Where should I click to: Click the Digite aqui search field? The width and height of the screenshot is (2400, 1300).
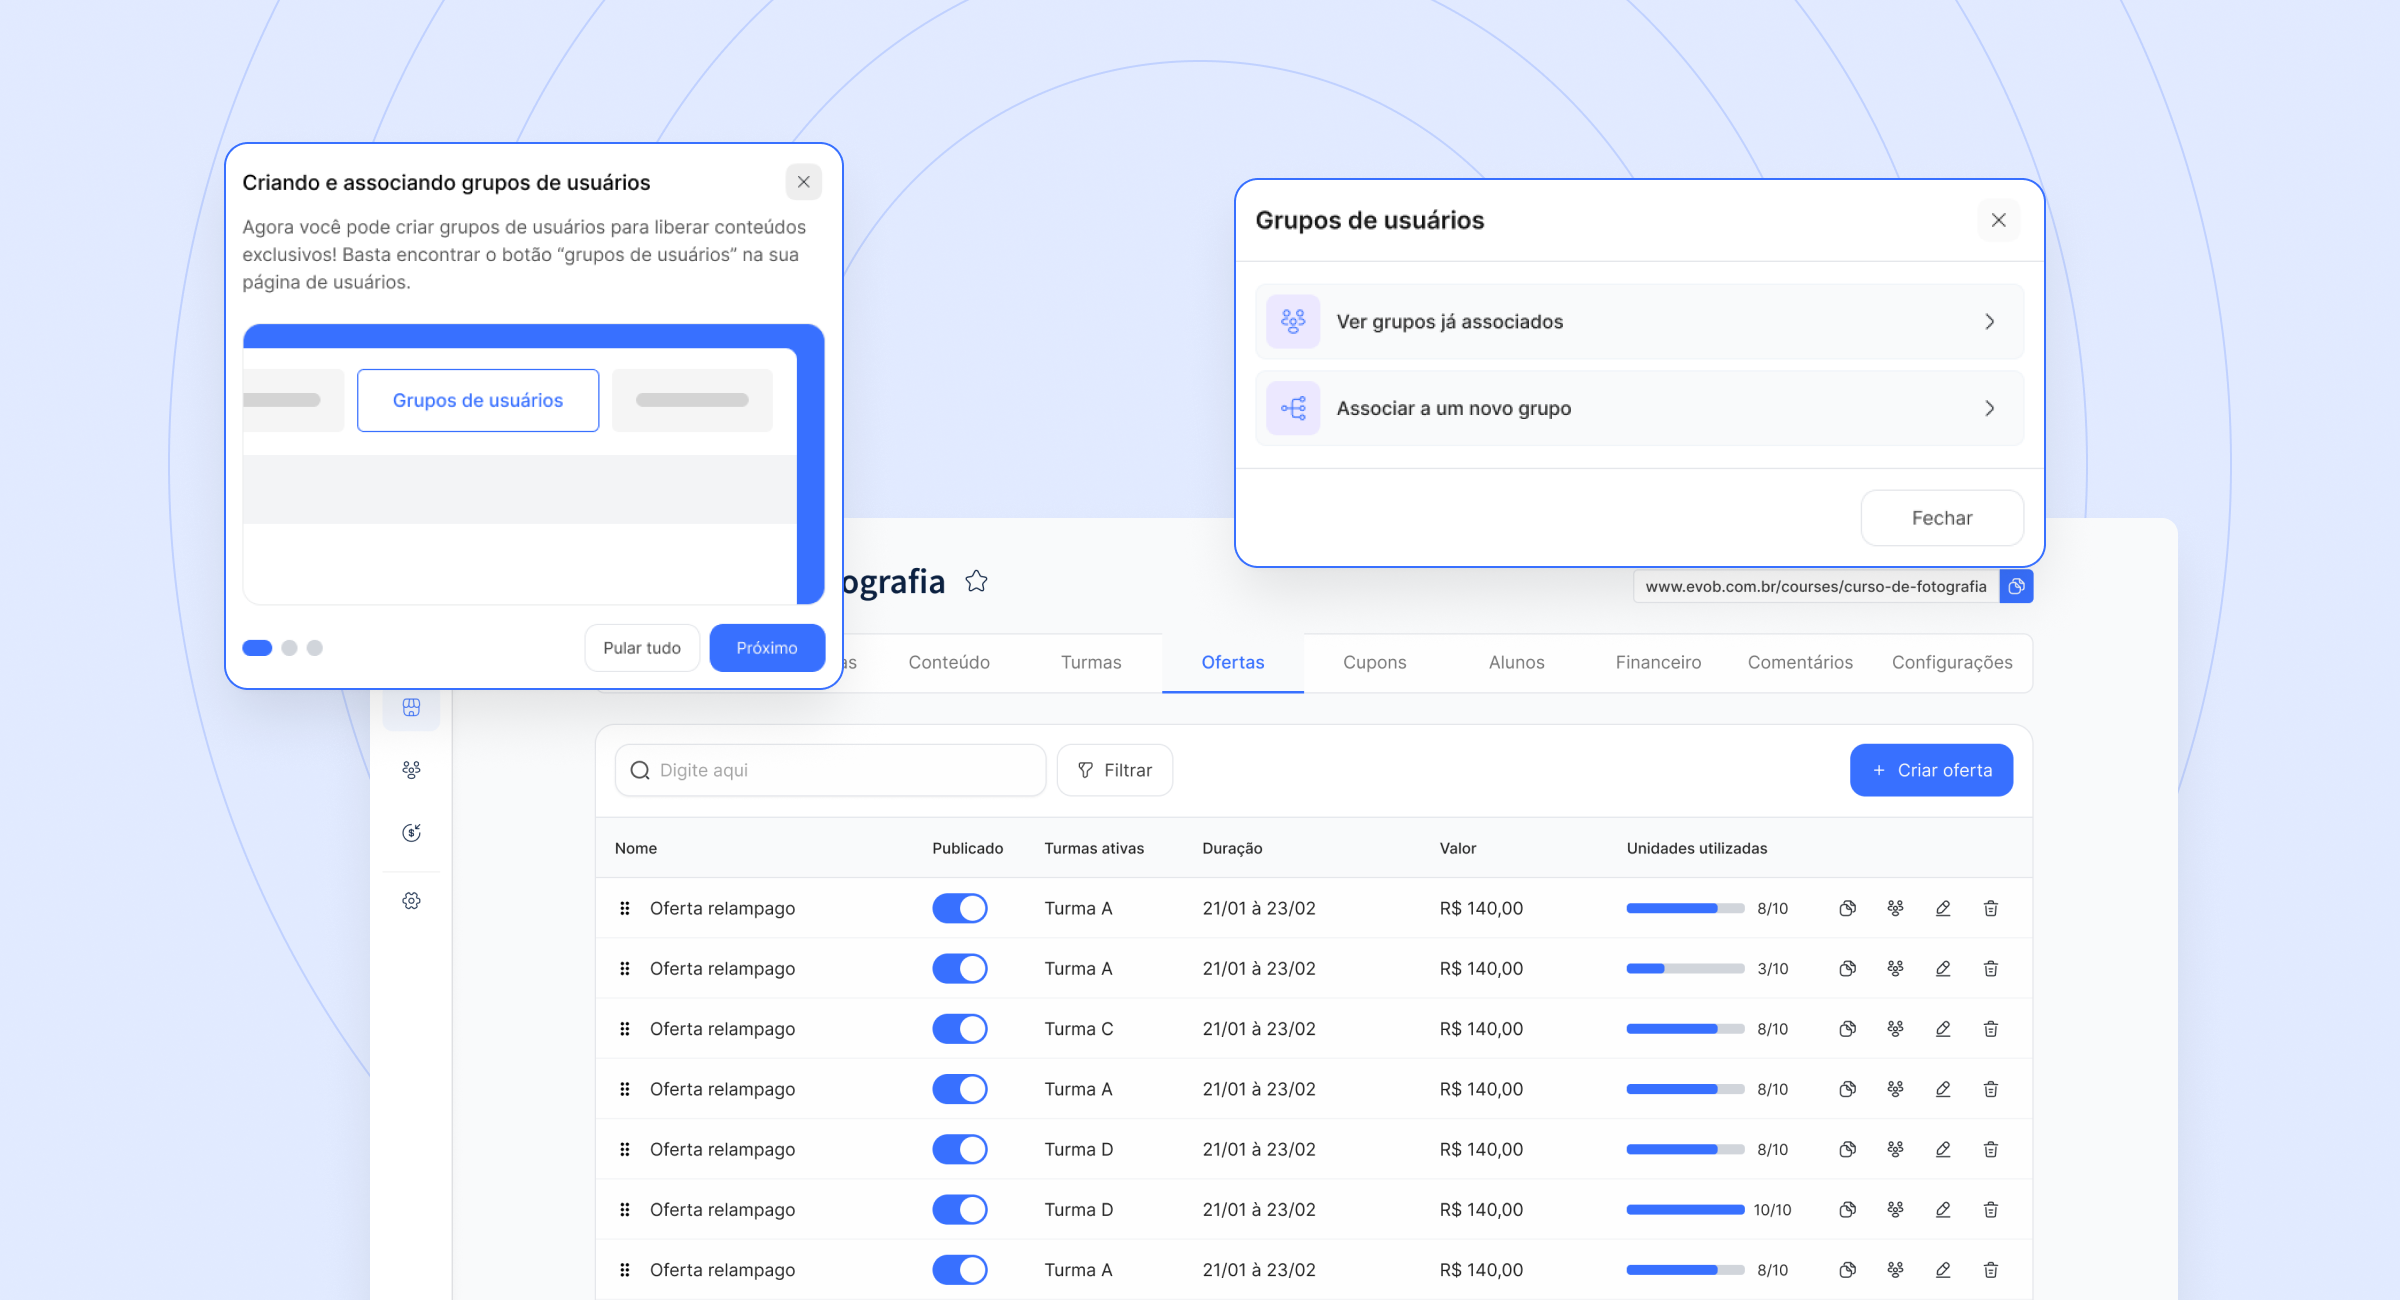[x=830, y=770]
